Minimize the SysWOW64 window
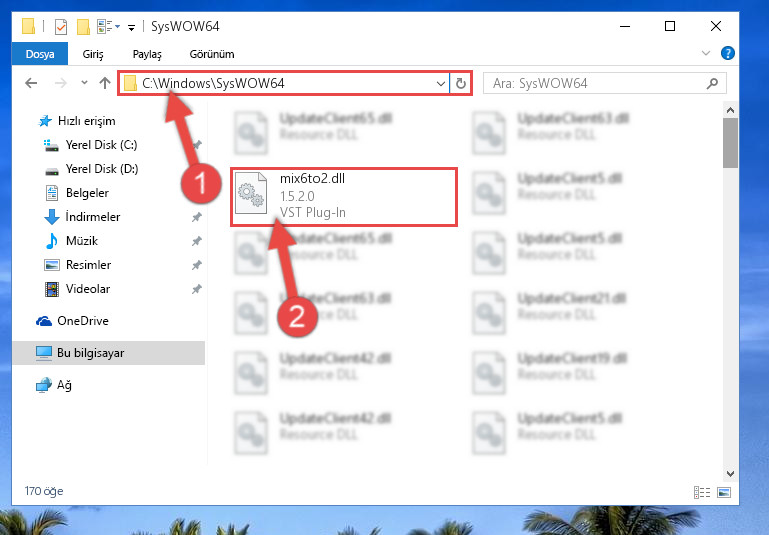The height and width of the screenshot is (535, 769). click(625, 26)
